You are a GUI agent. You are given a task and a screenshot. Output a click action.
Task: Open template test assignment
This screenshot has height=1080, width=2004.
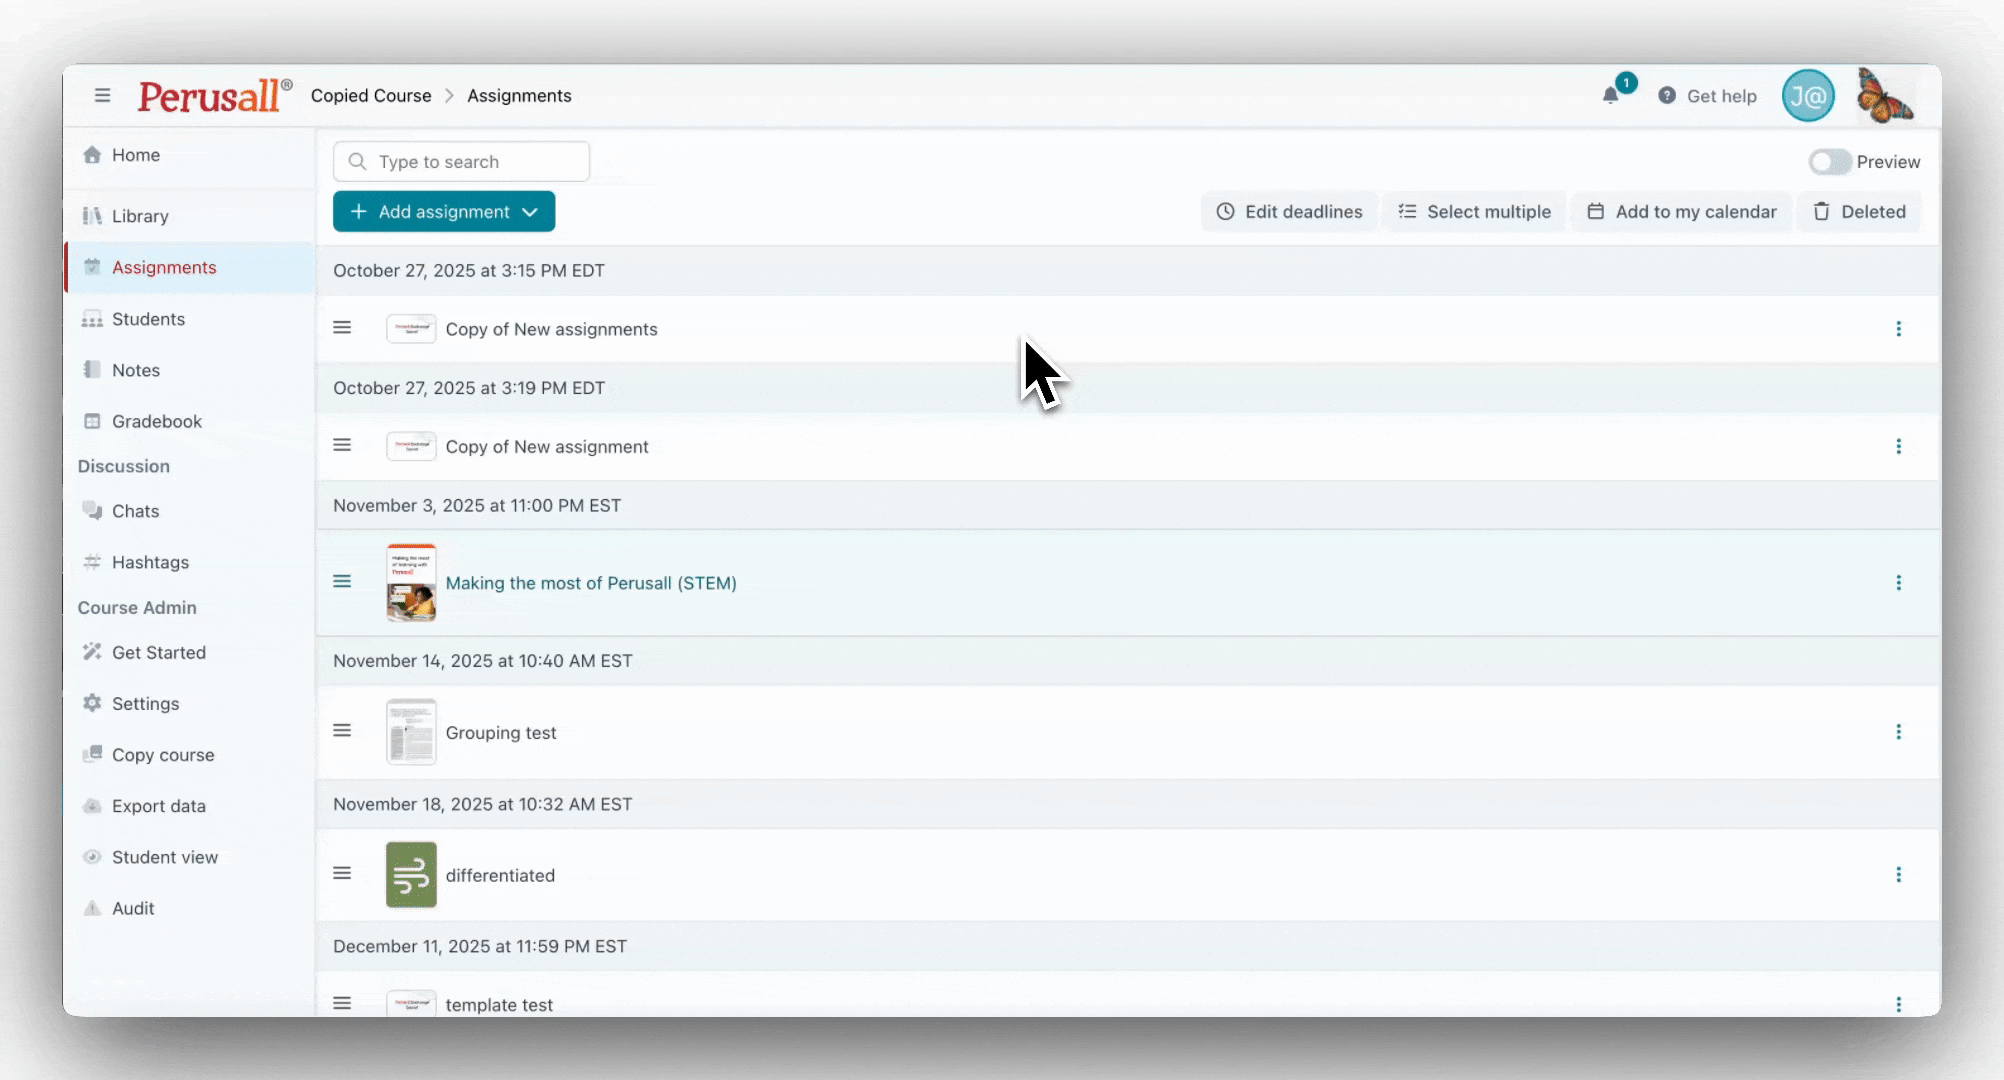tap(499, 1005)
